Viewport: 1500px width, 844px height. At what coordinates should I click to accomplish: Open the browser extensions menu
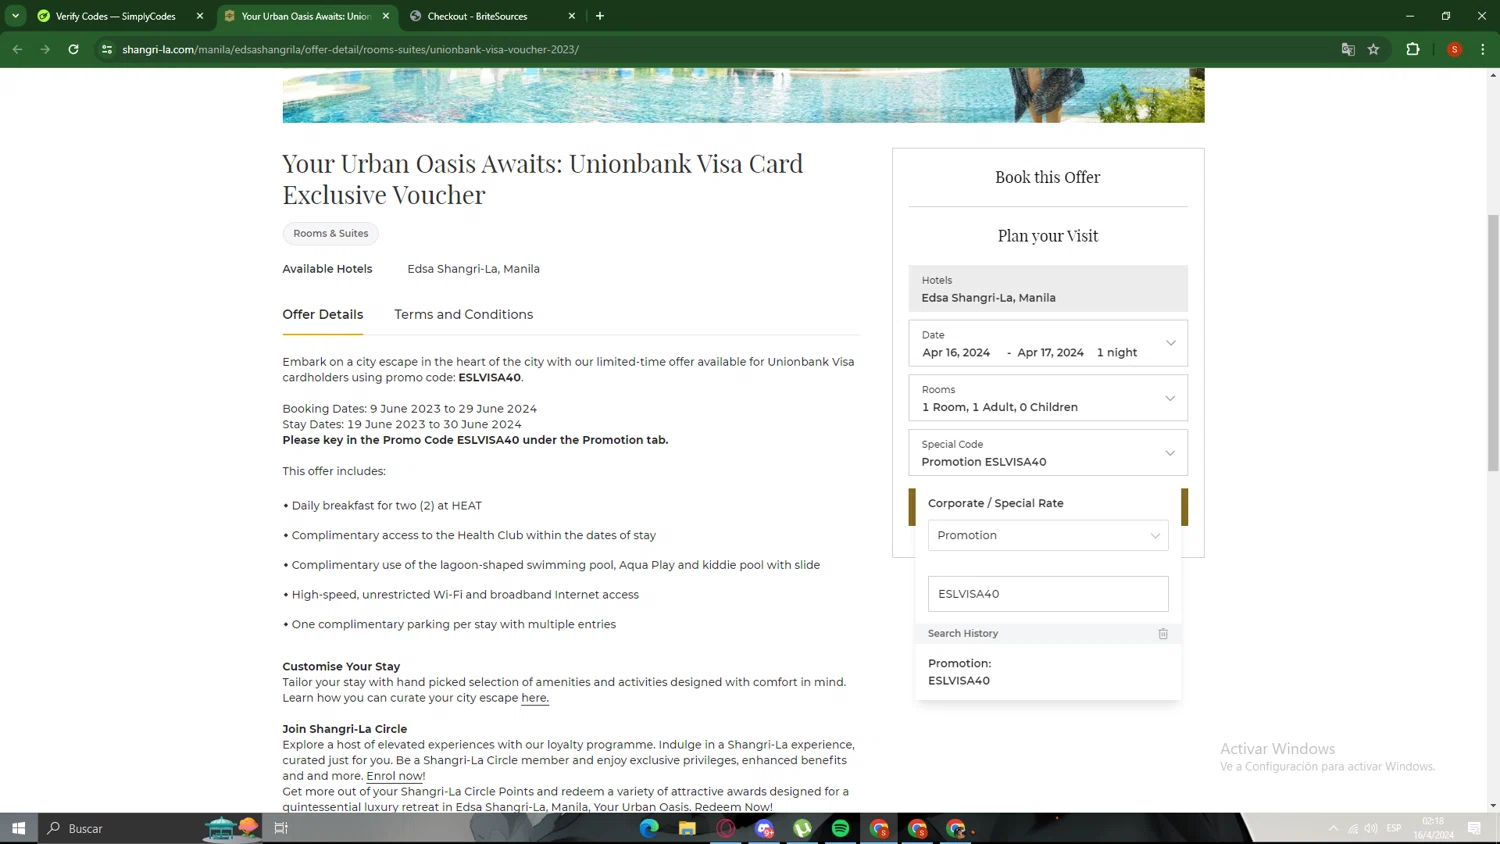coord(1413,49)
